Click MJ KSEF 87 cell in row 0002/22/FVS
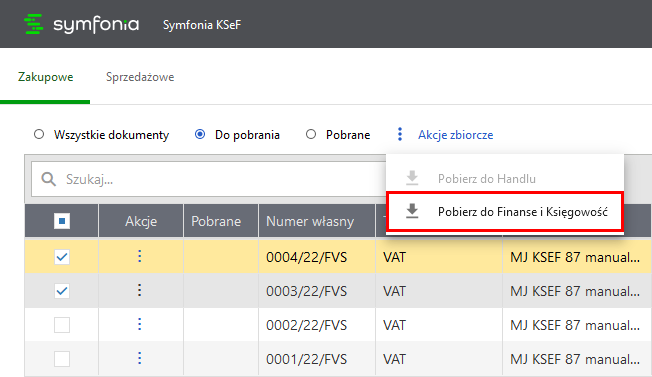 [x=577, y=325]
